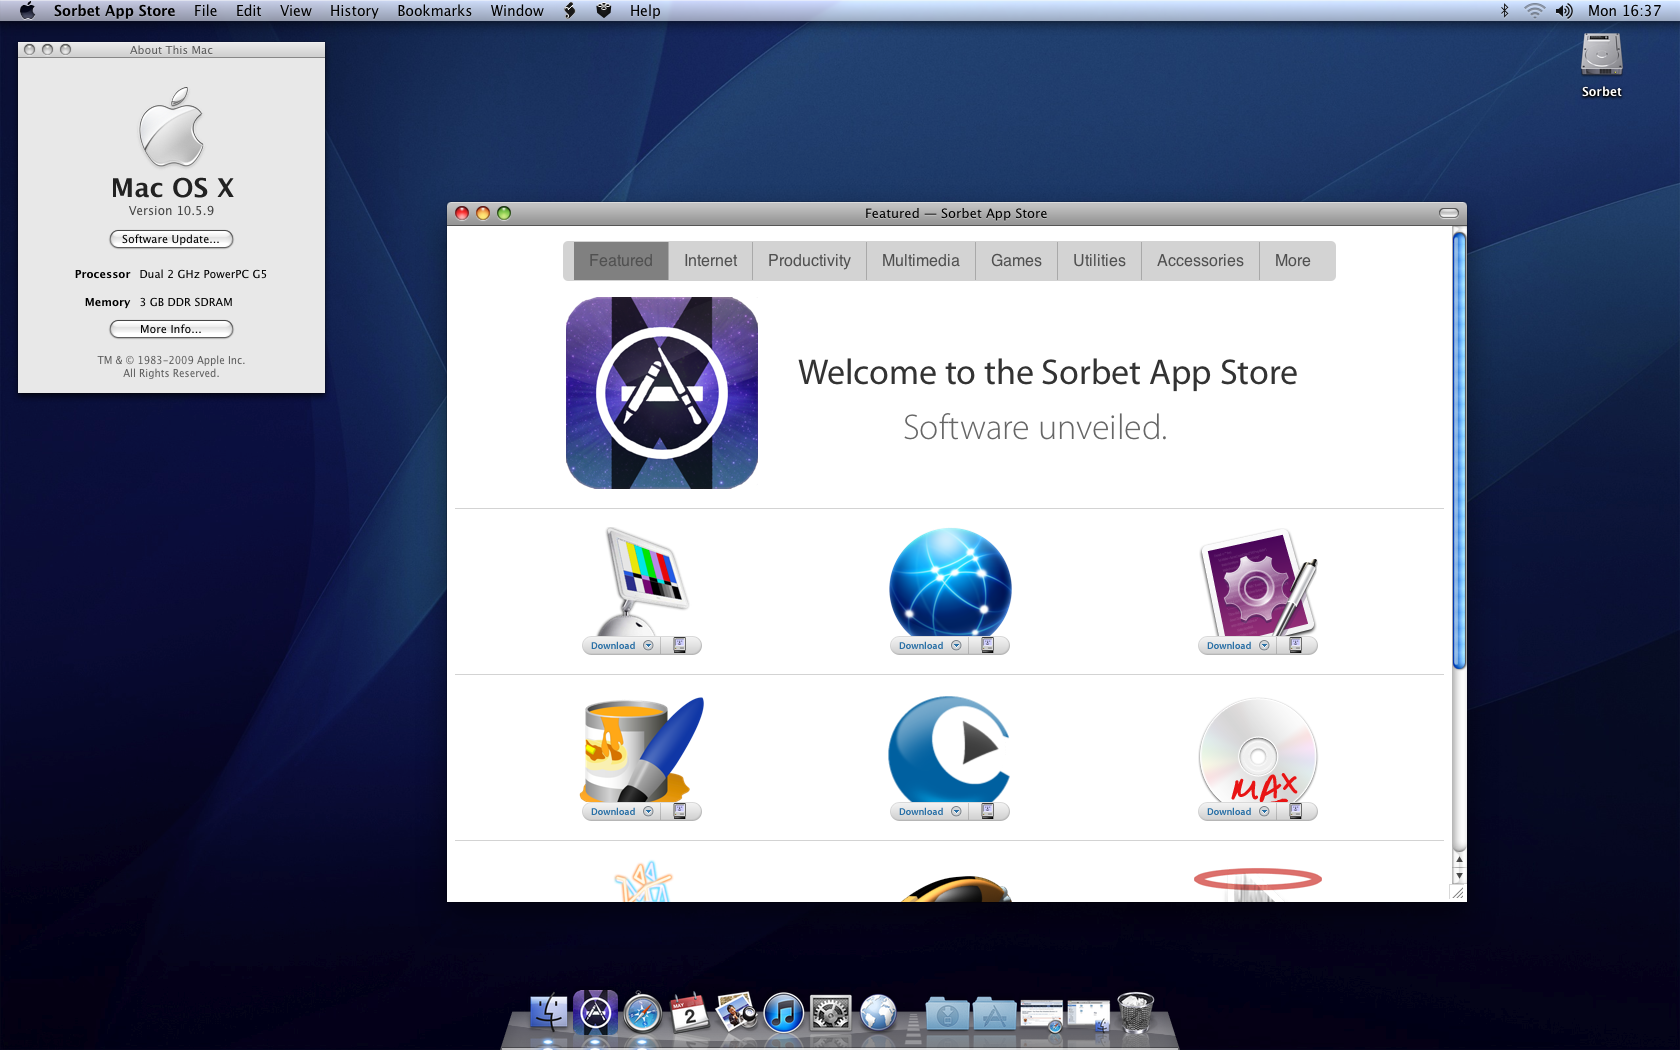This screenshot has height=1050, width=1680.
Task: Expand download options arrow for purple gear app
Action: point(1264,645)
